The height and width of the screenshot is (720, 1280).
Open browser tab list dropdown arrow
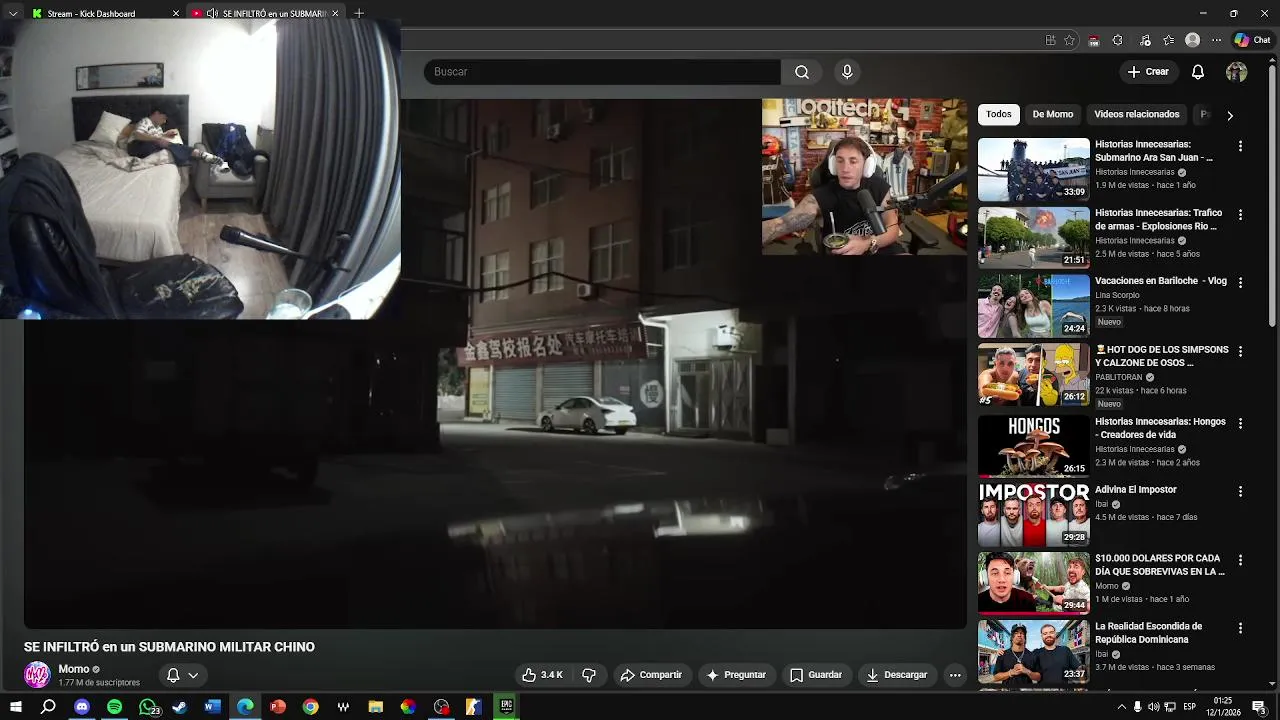(x=13, y=13)
